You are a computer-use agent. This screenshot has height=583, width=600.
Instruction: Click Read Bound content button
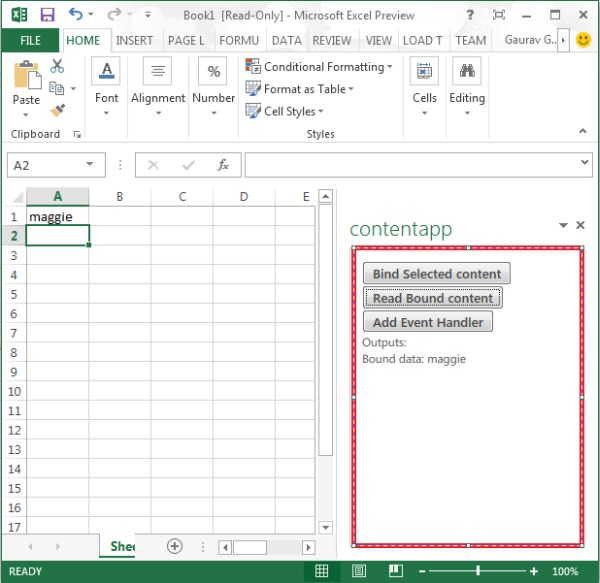point(433,298)
